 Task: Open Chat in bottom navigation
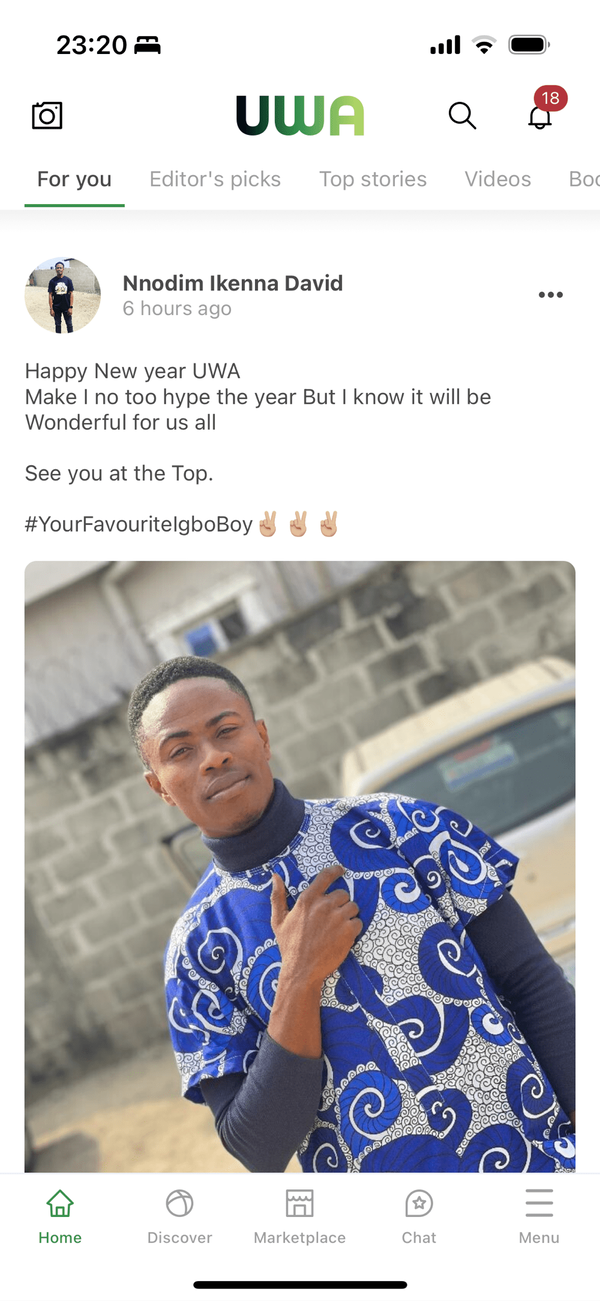(419, 1217)
